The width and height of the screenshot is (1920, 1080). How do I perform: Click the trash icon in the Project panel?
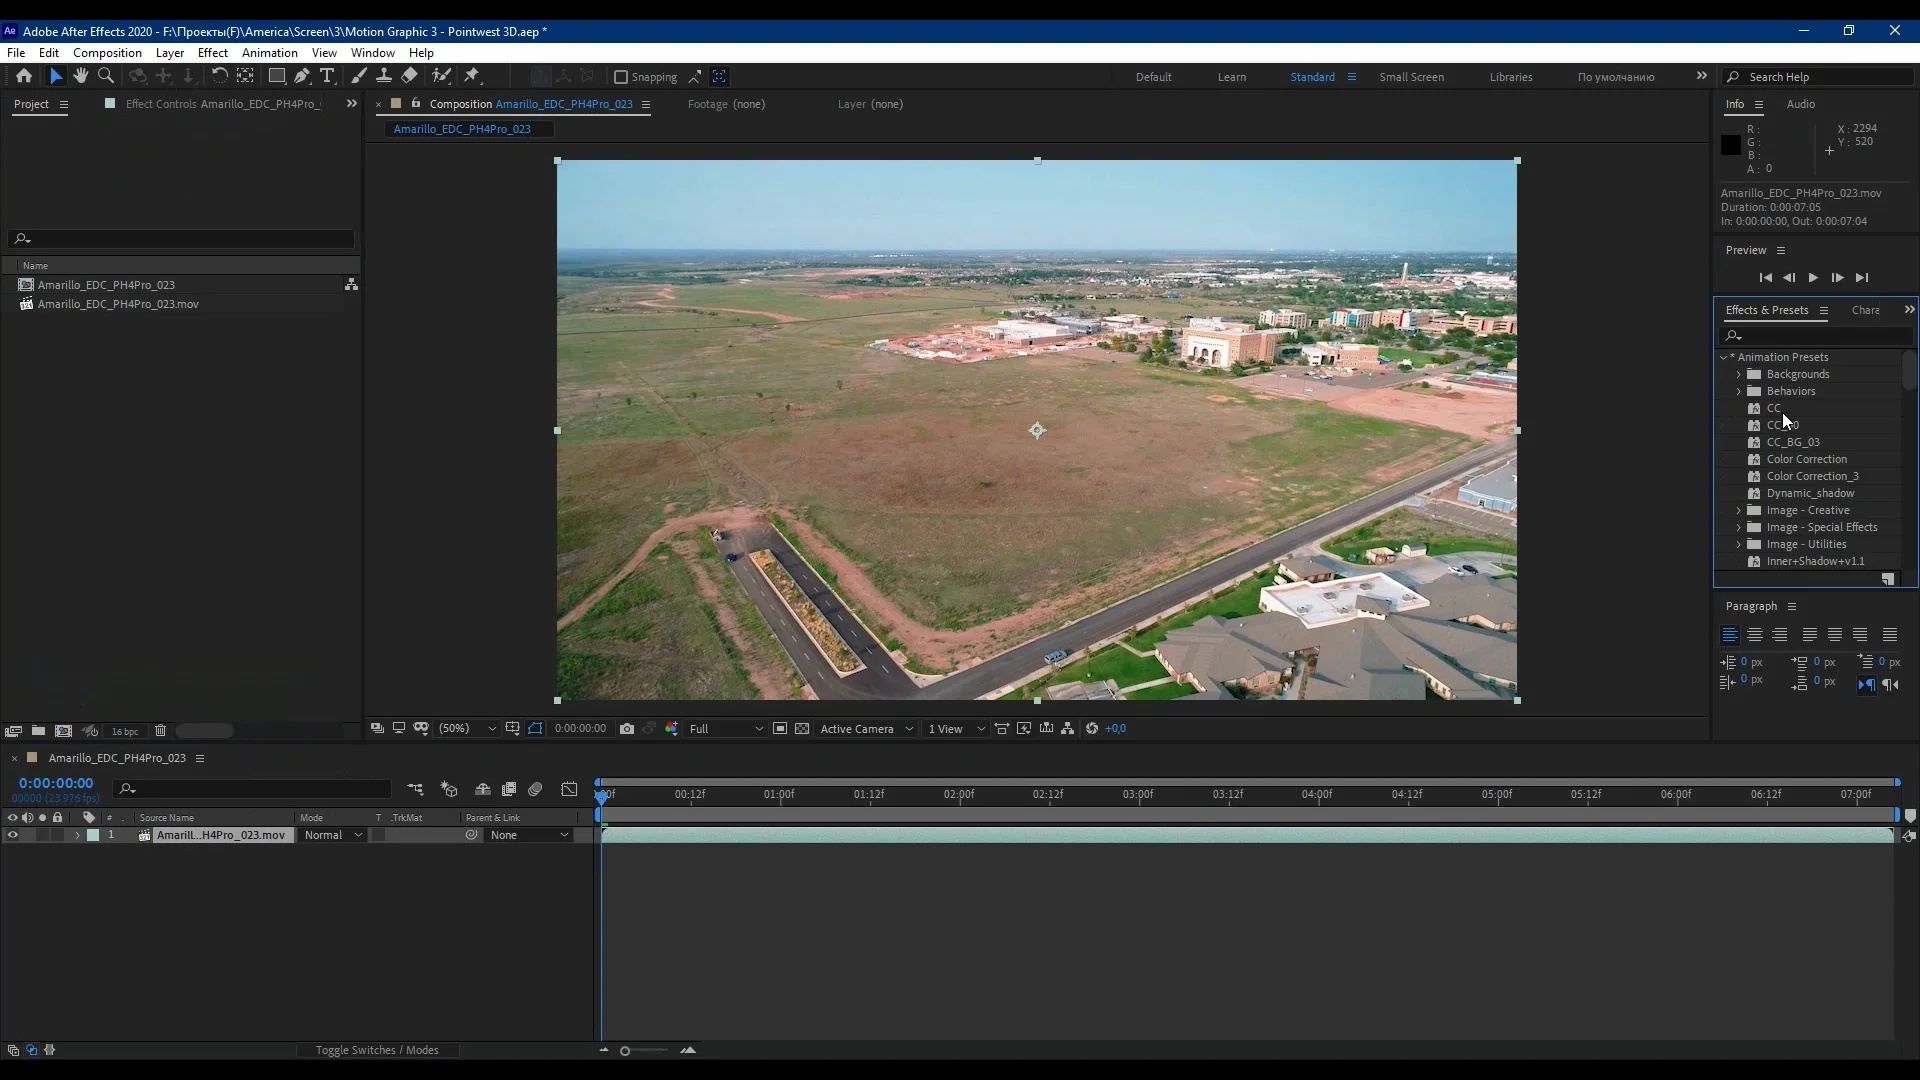(160, 731)
